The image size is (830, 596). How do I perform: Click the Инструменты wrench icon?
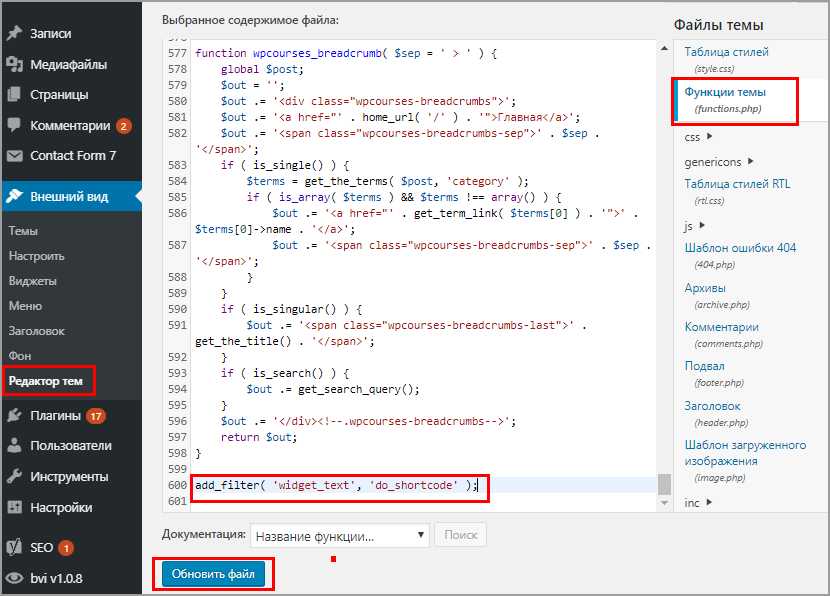point(14,477)
